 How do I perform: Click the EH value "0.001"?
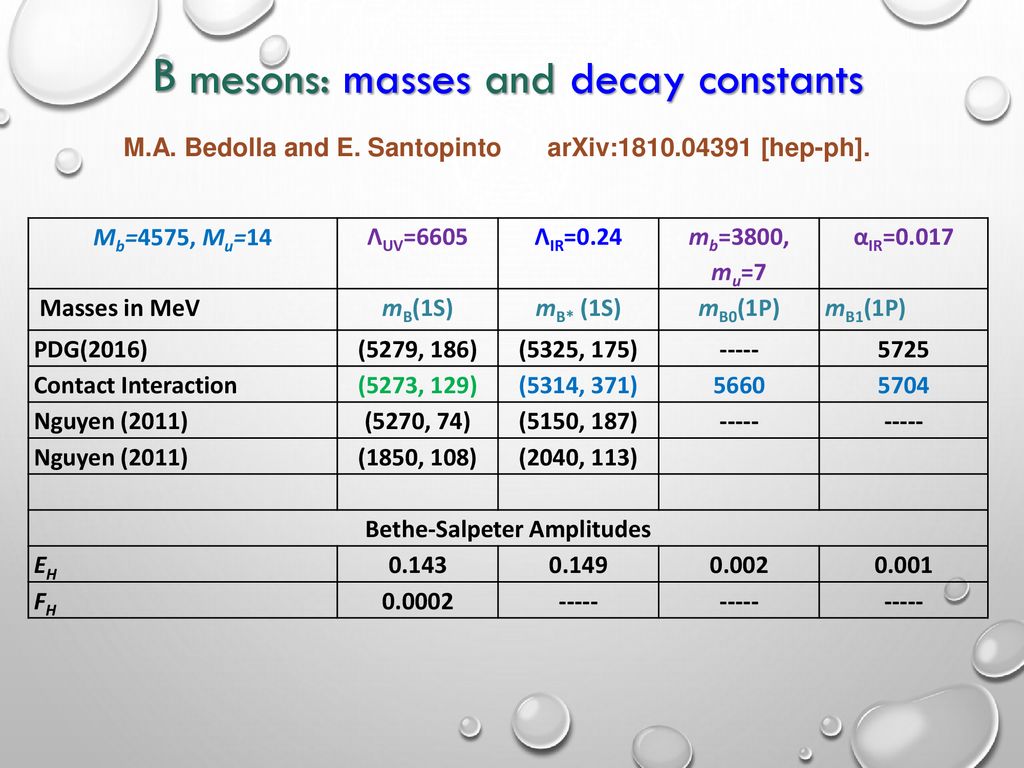pos(903,565)
